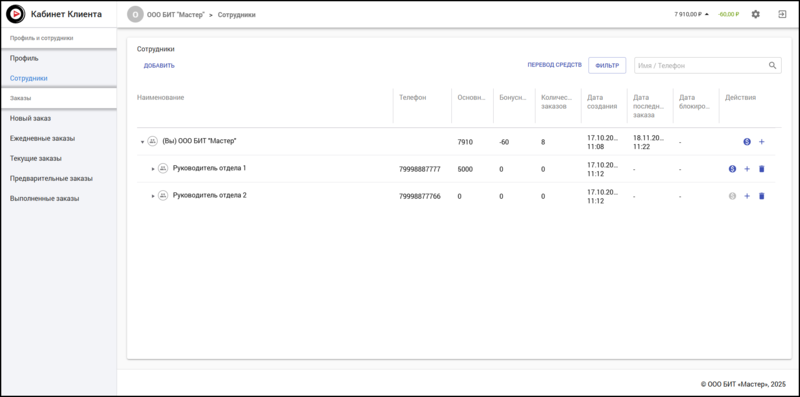
Task: Delete Руководитель отдела 2 with trash icon
Action: [x=762, y=196]
